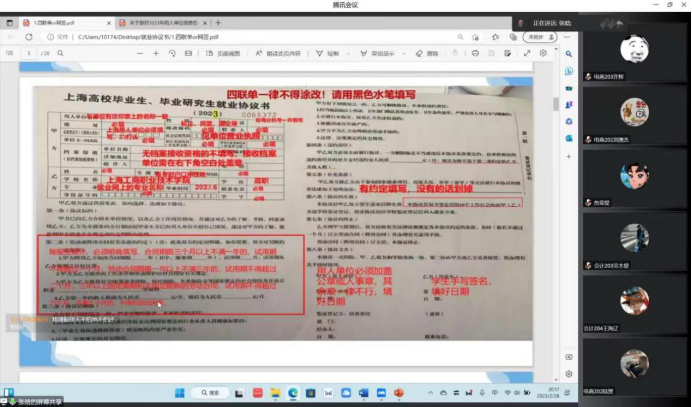Click the greyed-out browser back arrow
The image size is (692, 407).
11,37
